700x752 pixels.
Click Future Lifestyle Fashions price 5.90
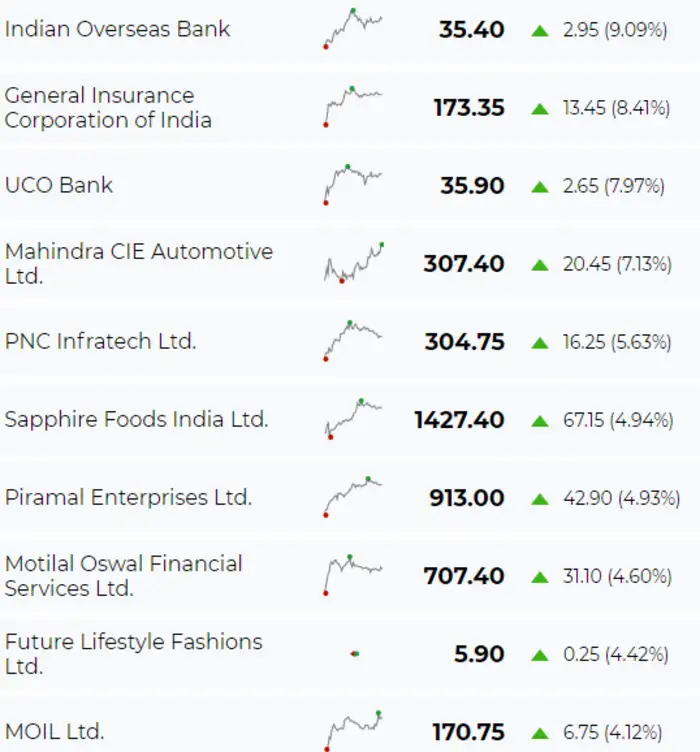click(x=479, y=654)
